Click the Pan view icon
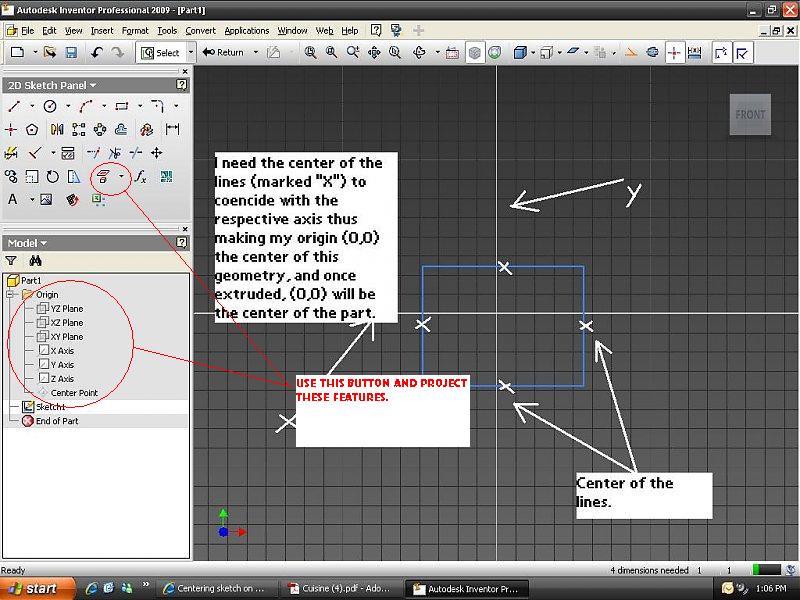 coord(374,52)
